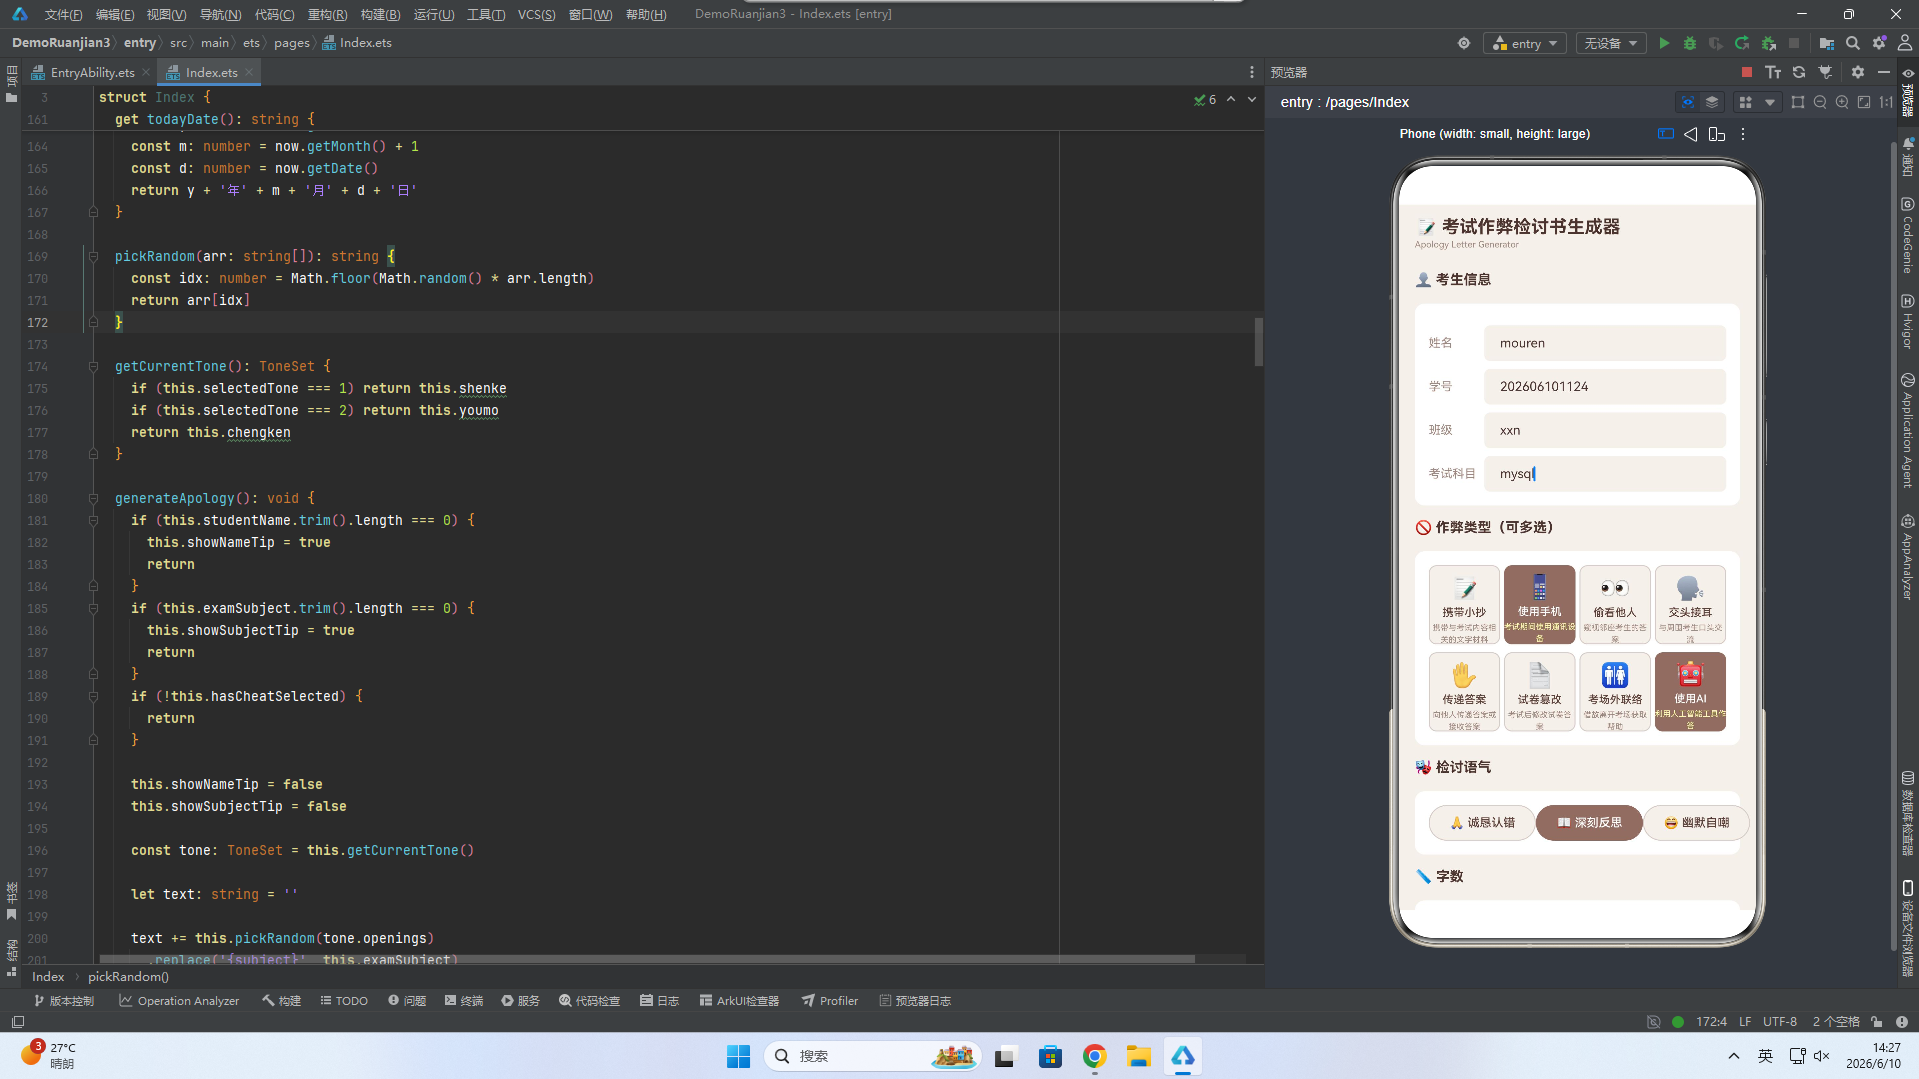
Task: Open the 重构(R) menu
Action: (327, 14)
